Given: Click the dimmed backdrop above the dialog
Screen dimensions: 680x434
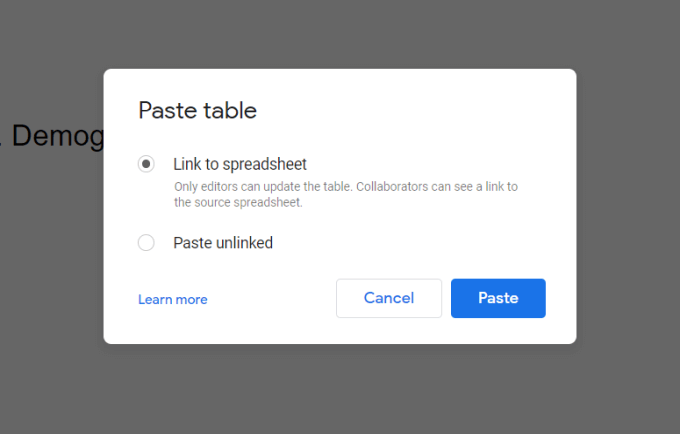Looking at the screenshot, I should click(340, 35).
